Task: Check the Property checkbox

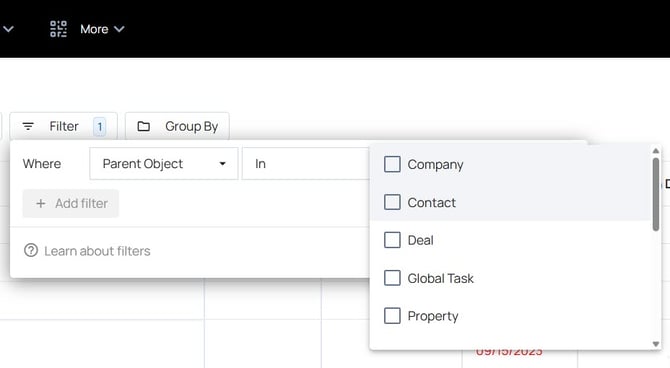Action: [392, 316]
